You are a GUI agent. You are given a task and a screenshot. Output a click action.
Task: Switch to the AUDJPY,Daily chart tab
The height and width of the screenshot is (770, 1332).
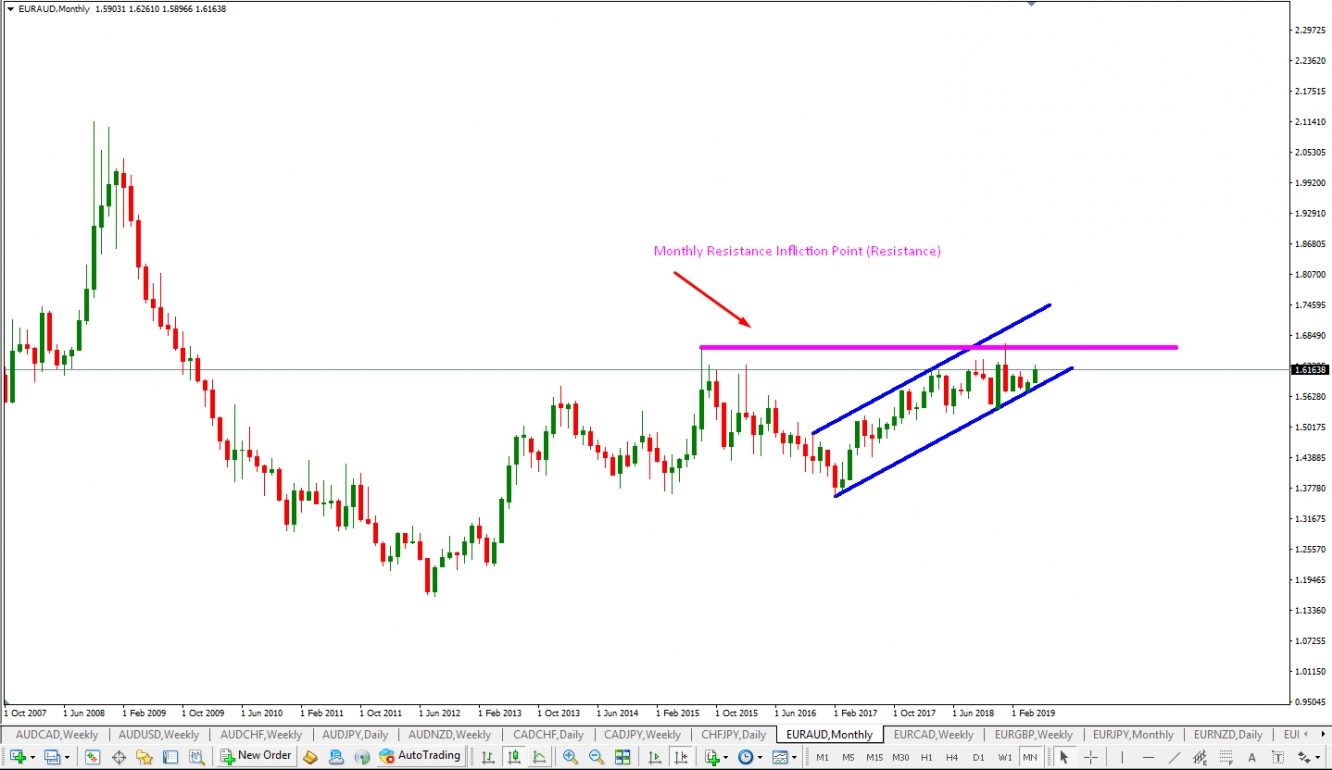[355, 734]
